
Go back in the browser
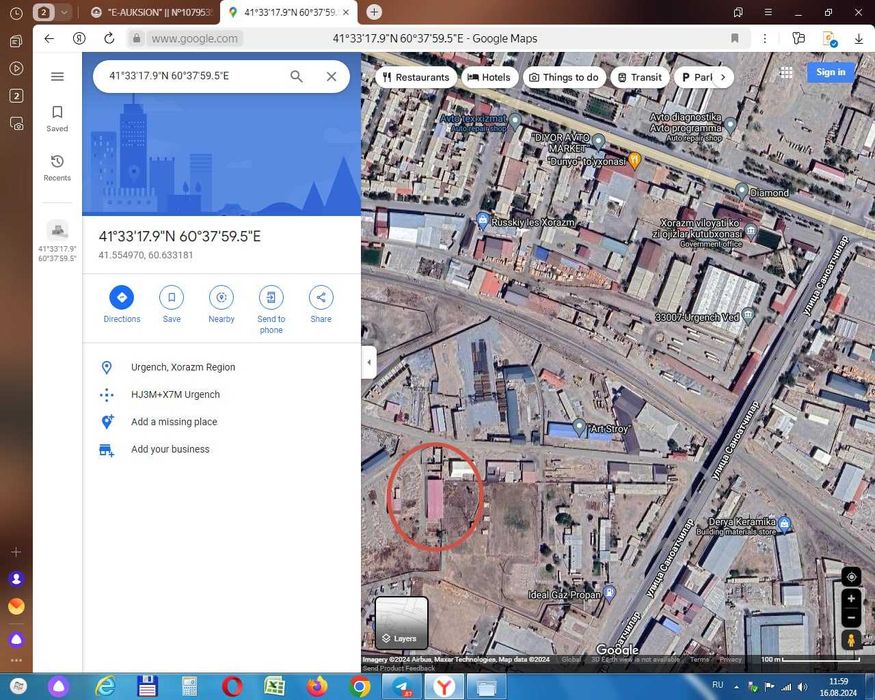tap(49, 39)
